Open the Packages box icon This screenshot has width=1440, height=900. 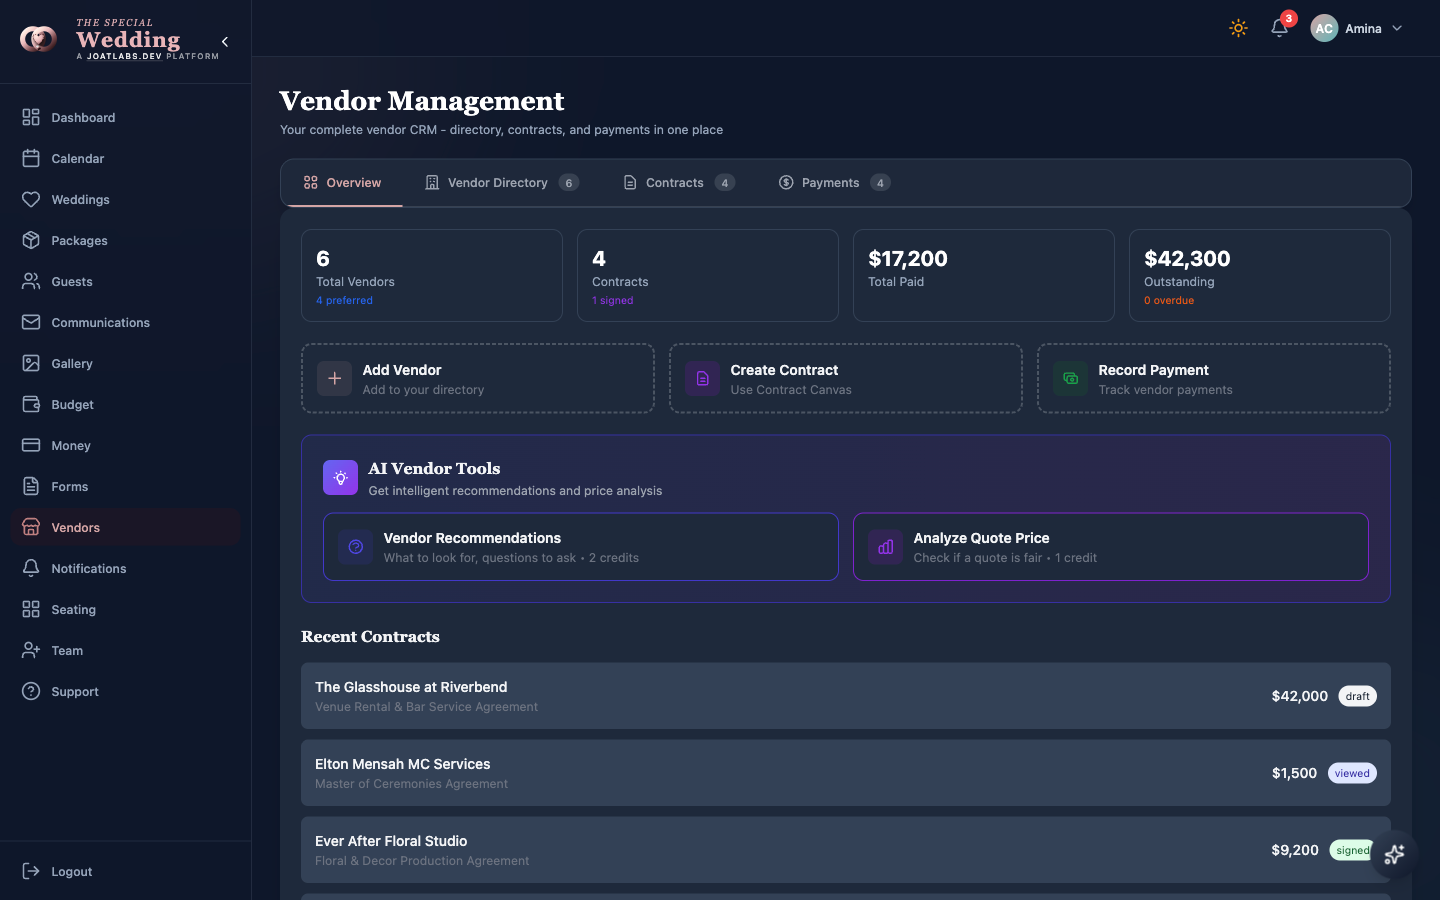point(31,240)
